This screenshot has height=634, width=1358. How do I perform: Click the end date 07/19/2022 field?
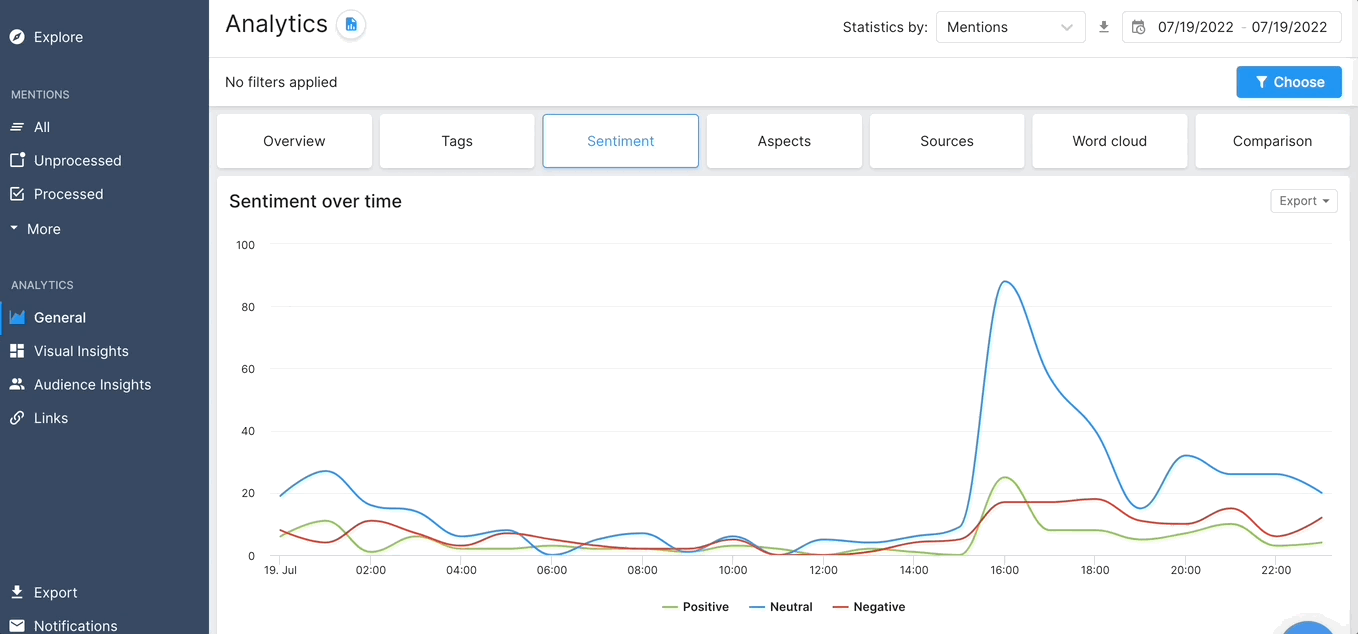tap(1289, 27)
